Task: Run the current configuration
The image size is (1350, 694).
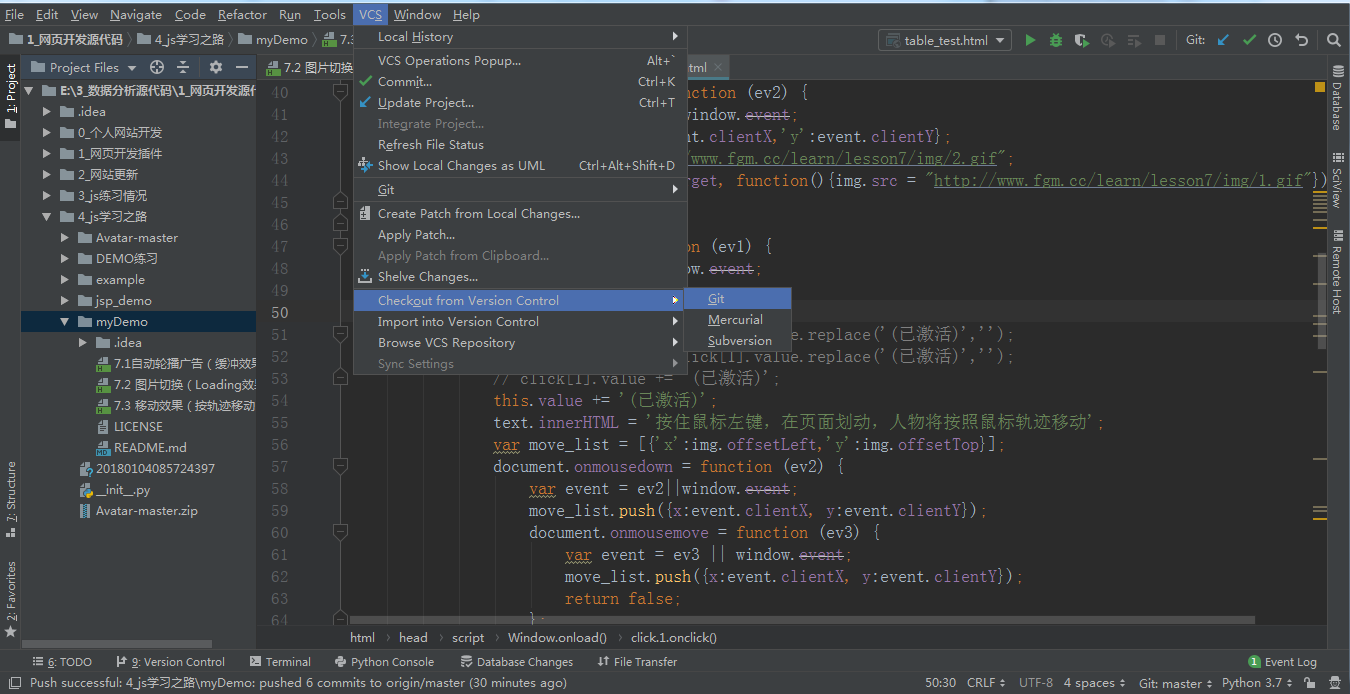Action: coord(1030,39)
